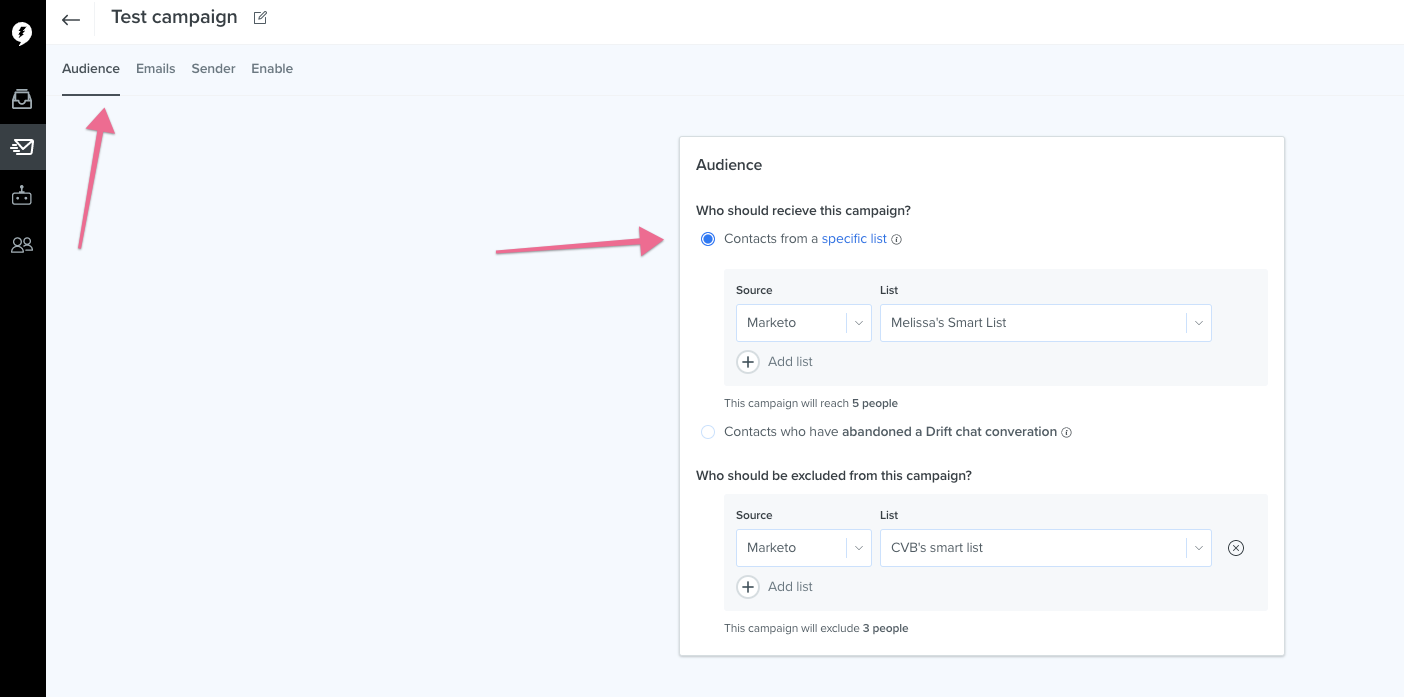Click the Test campaign title
The height and width of the screenshot is (697, 1404).
pyautogui.click(x=175, y=17)
